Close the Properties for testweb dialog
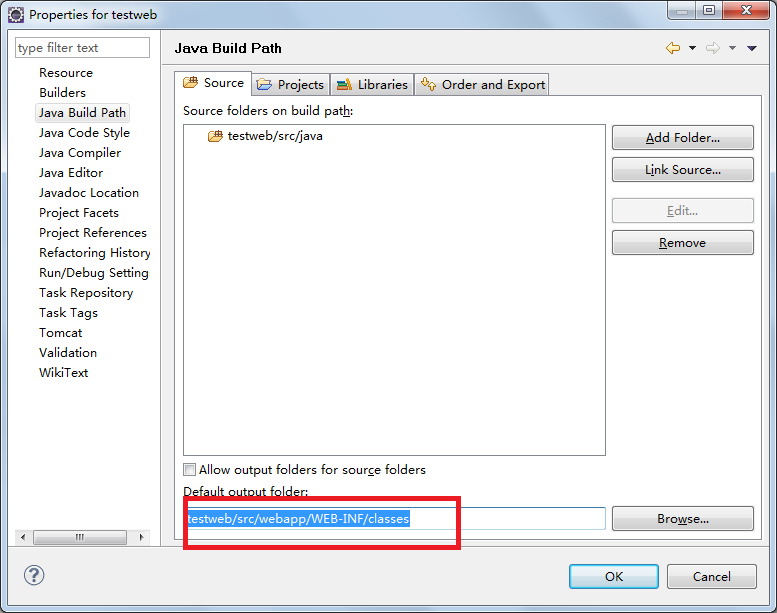The height and width of the screenshot is (613, 777). [x=746, y=10]
